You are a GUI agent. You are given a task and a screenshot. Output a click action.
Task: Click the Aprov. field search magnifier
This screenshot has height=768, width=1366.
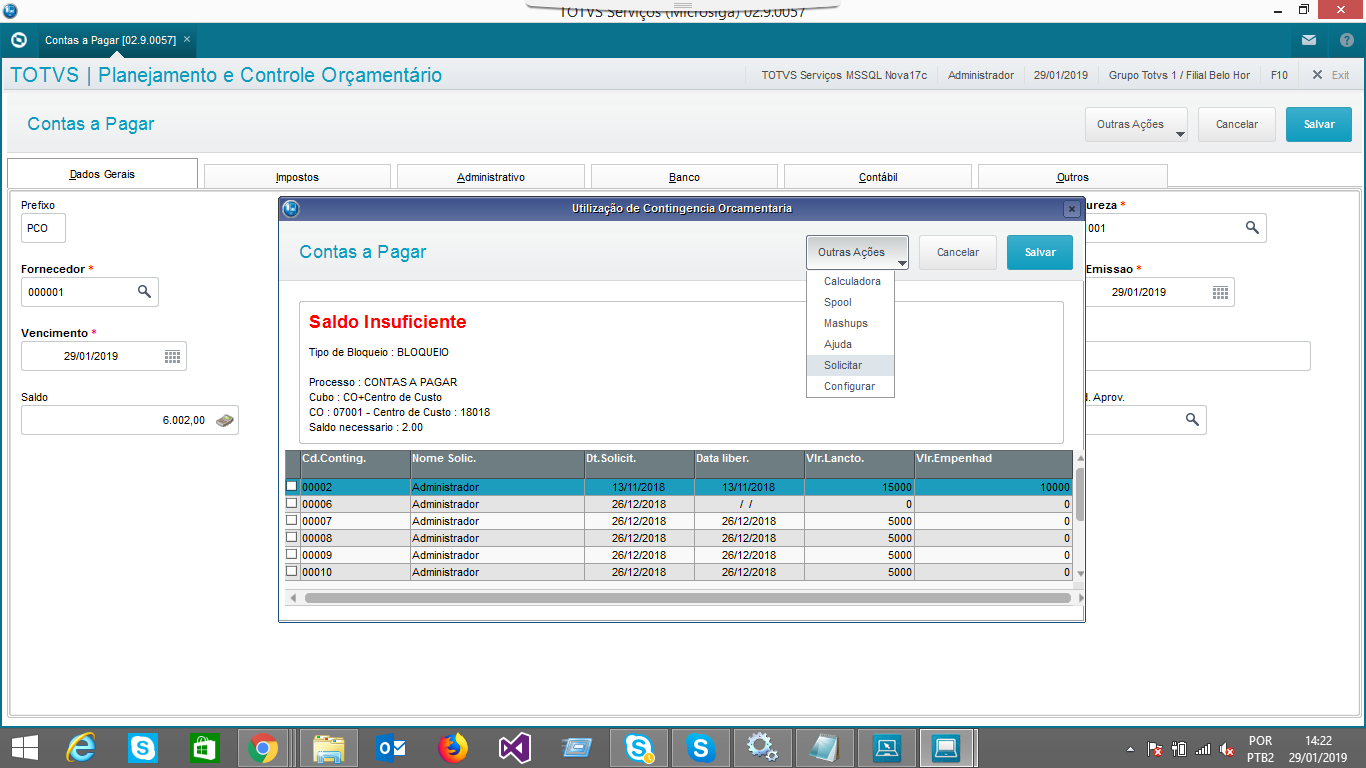click(1192, 420)
